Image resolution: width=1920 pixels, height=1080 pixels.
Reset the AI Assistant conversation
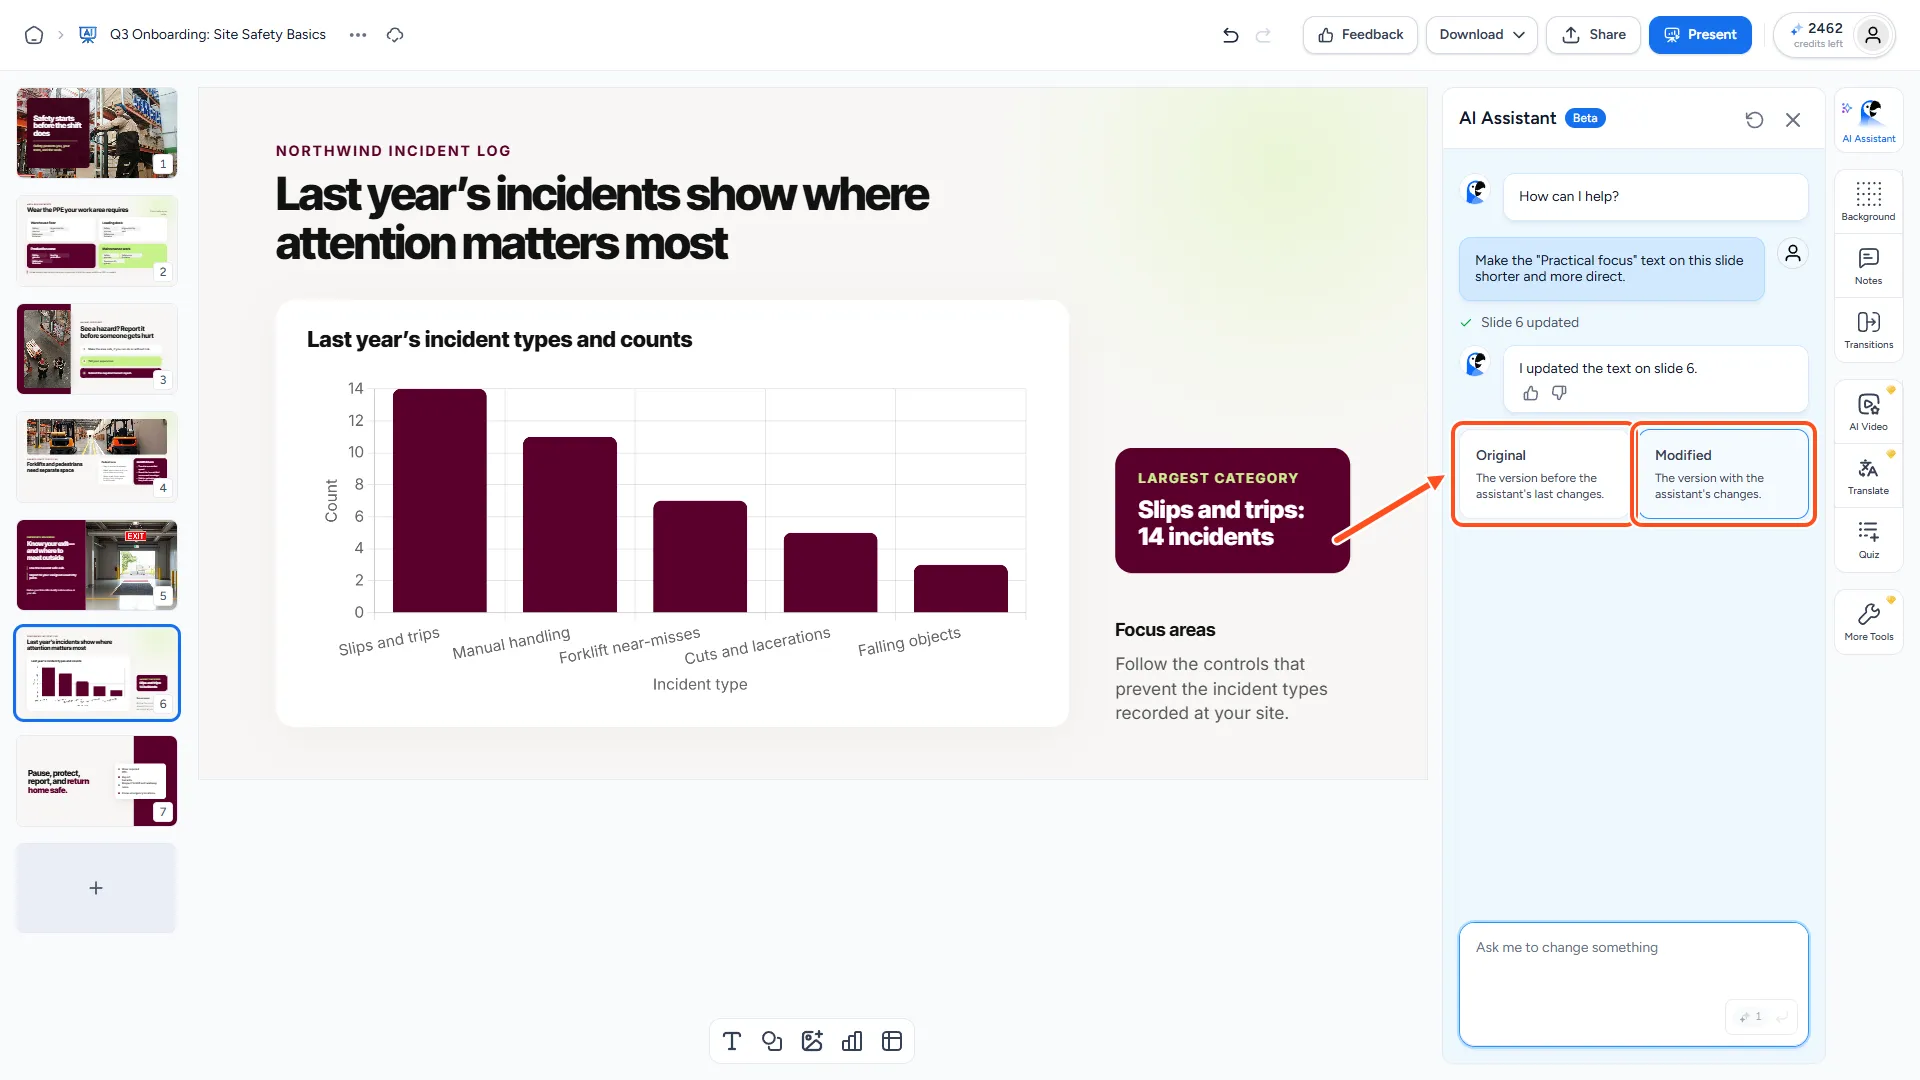1754,120
